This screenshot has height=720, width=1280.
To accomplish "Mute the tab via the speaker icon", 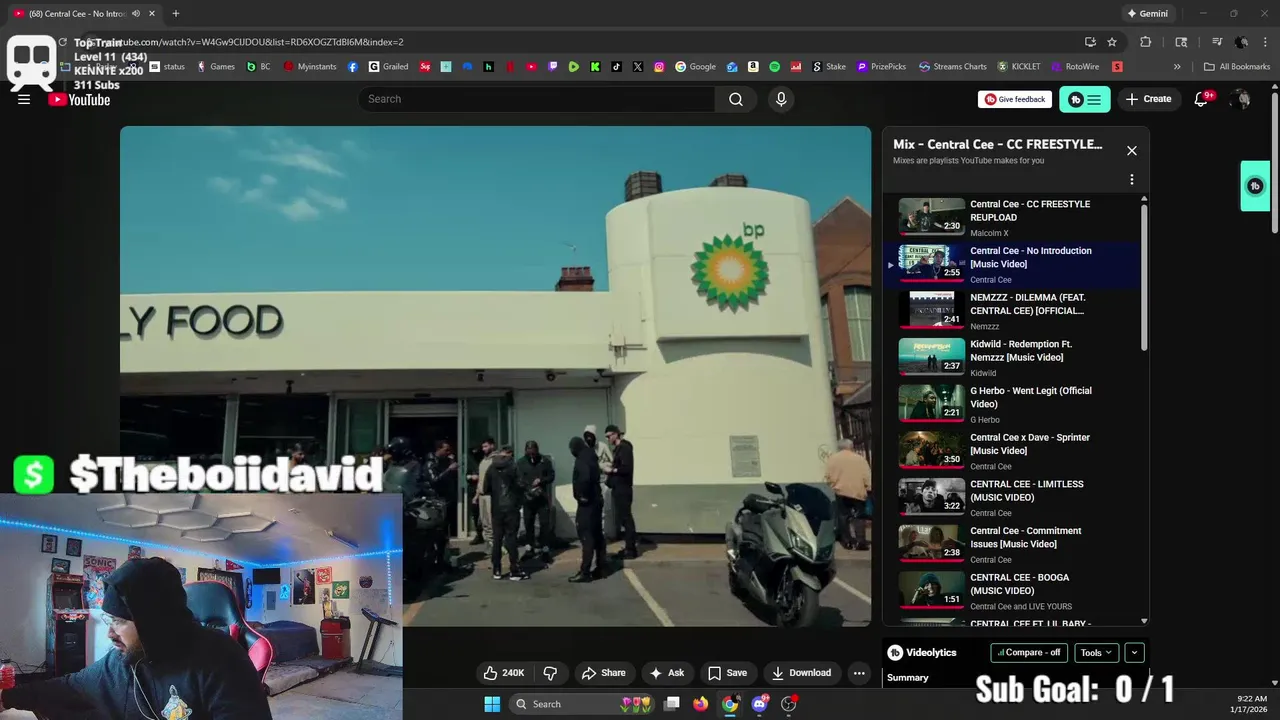I will 136,14.
